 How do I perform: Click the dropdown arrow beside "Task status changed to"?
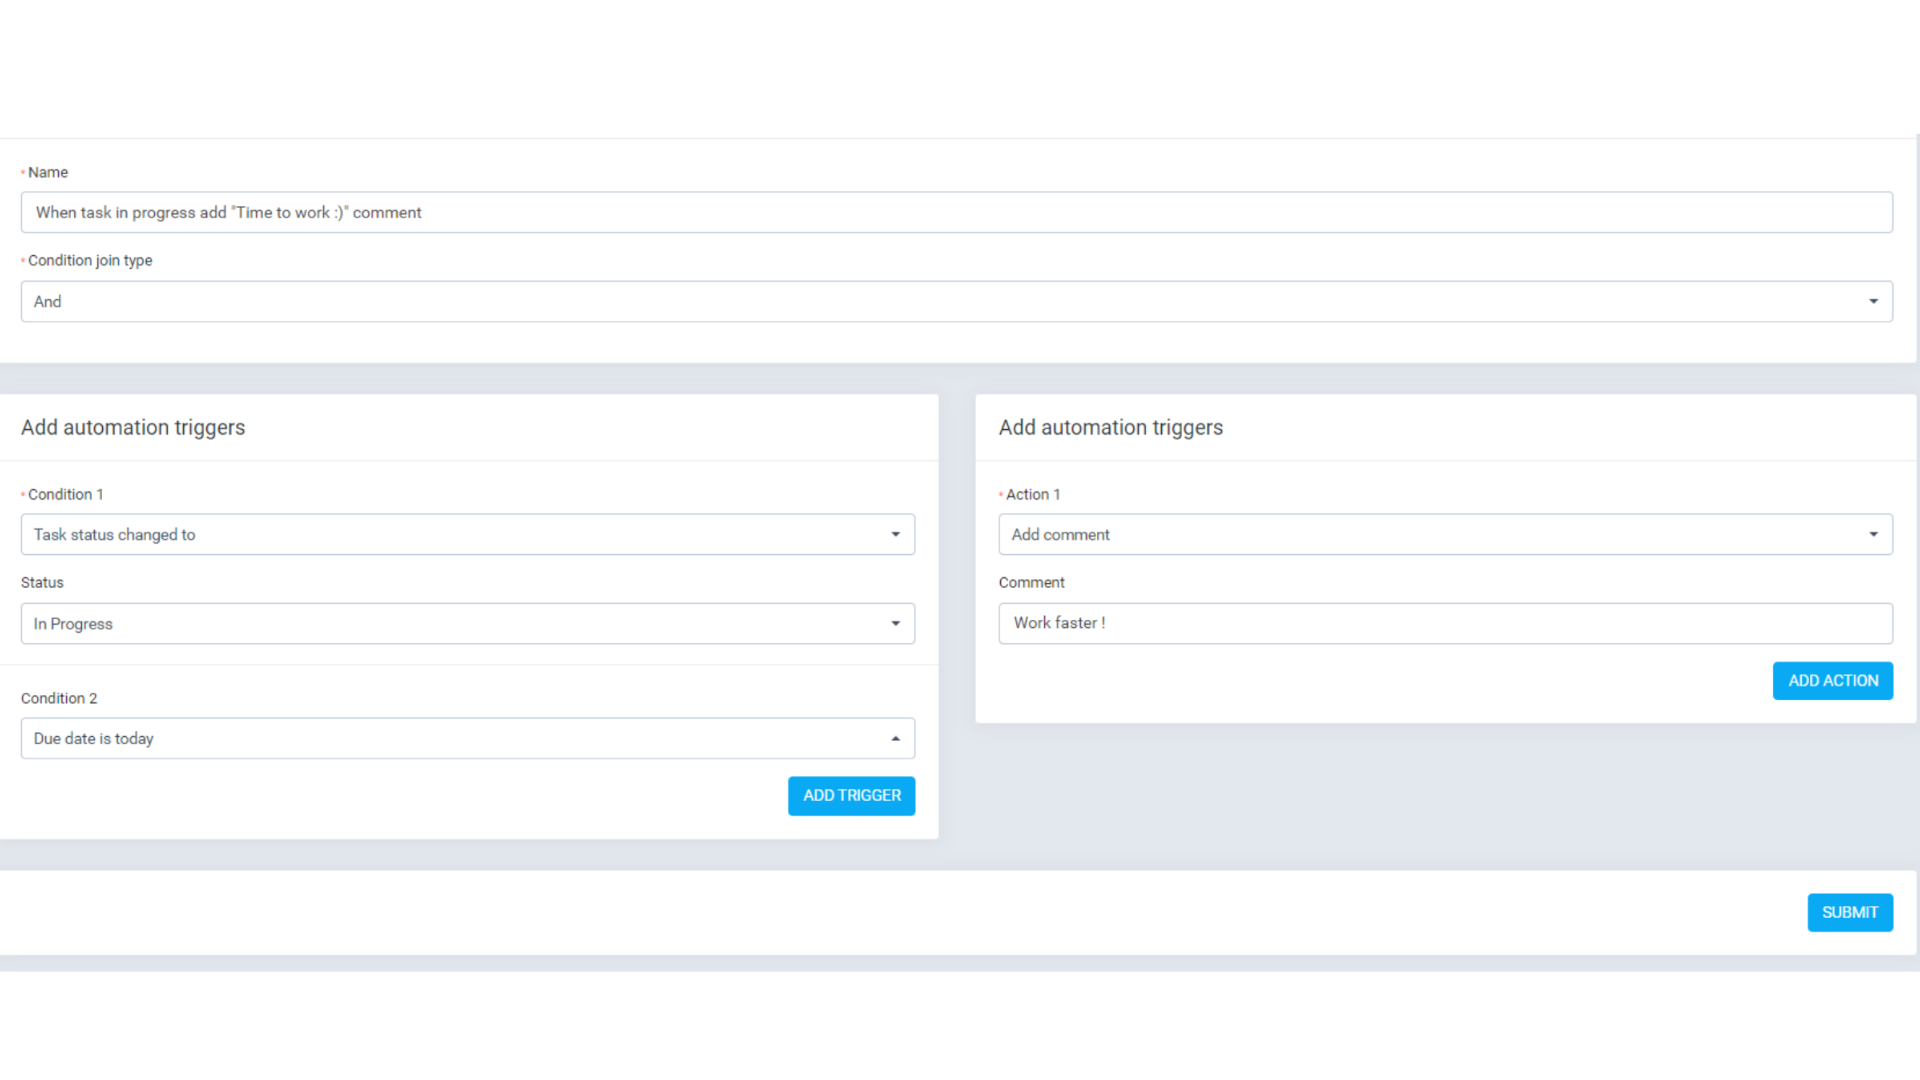(x=896, y=534)
